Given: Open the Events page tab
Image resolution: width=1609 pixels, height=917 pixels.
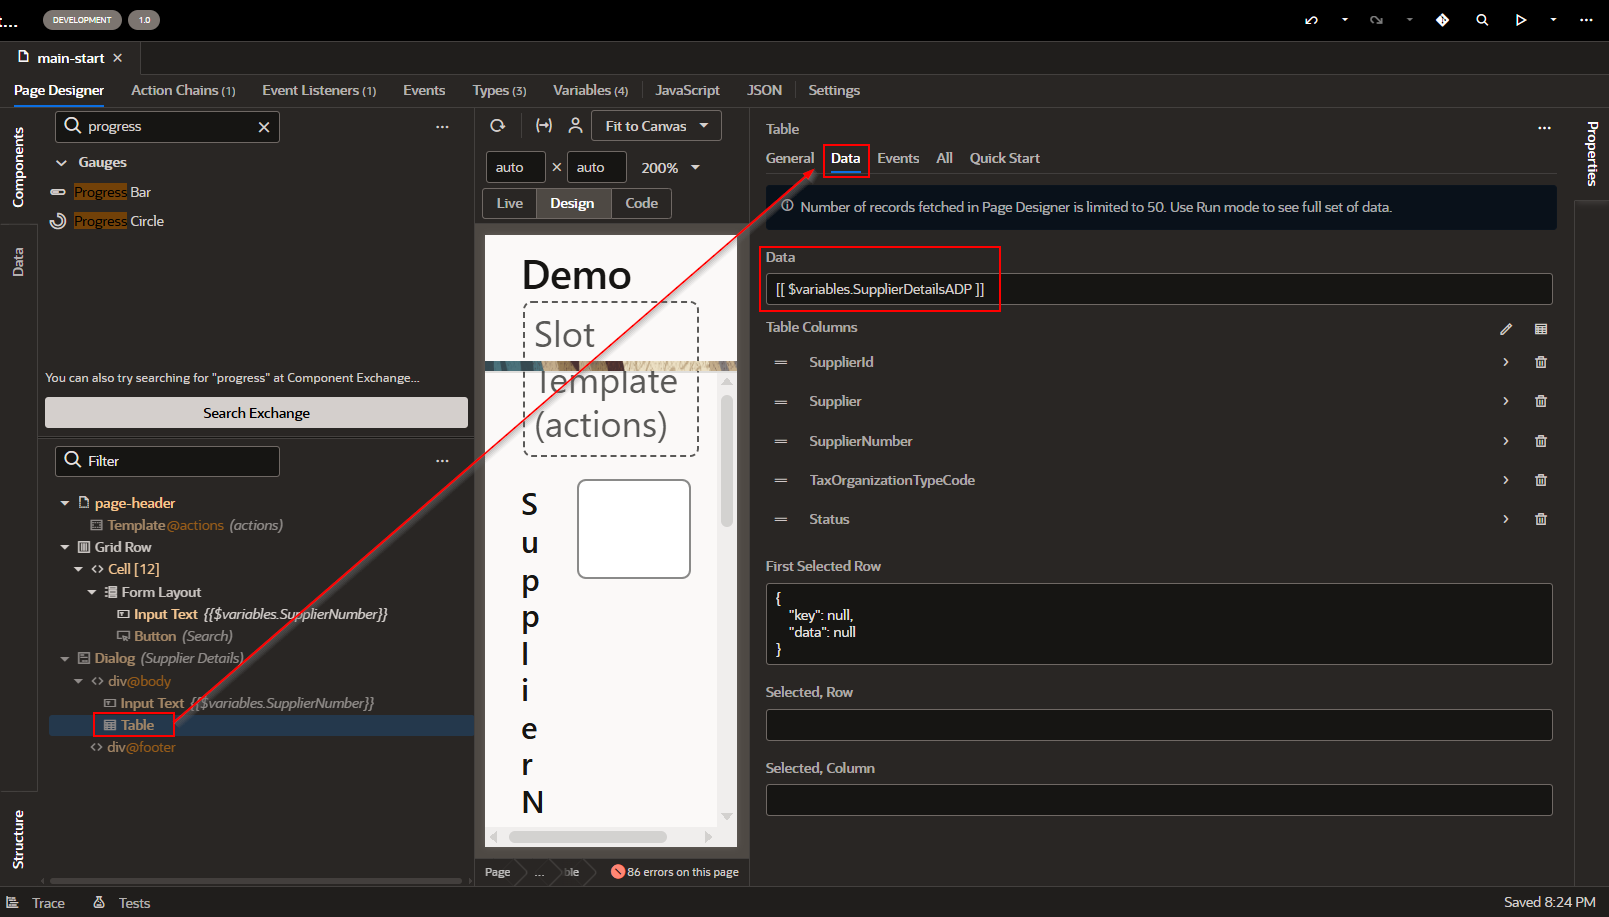Looking at the screenshot, I should click(424, 90).
